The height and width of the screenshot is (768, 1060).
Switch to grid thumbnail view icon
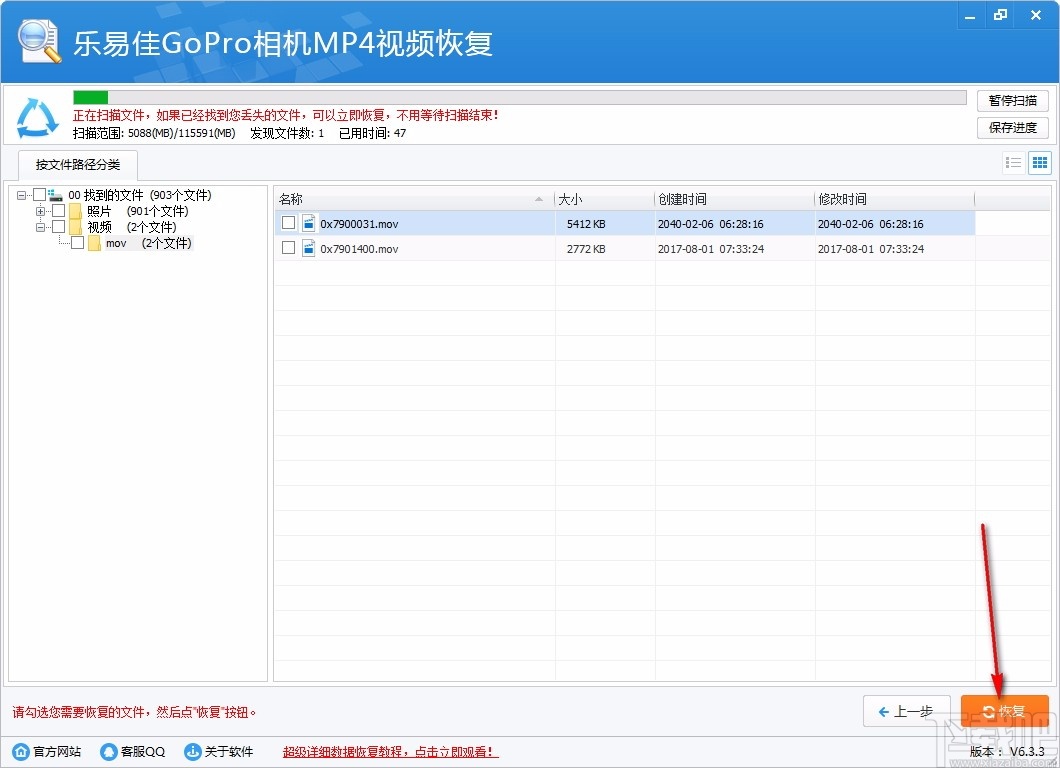click(1040, 163)
